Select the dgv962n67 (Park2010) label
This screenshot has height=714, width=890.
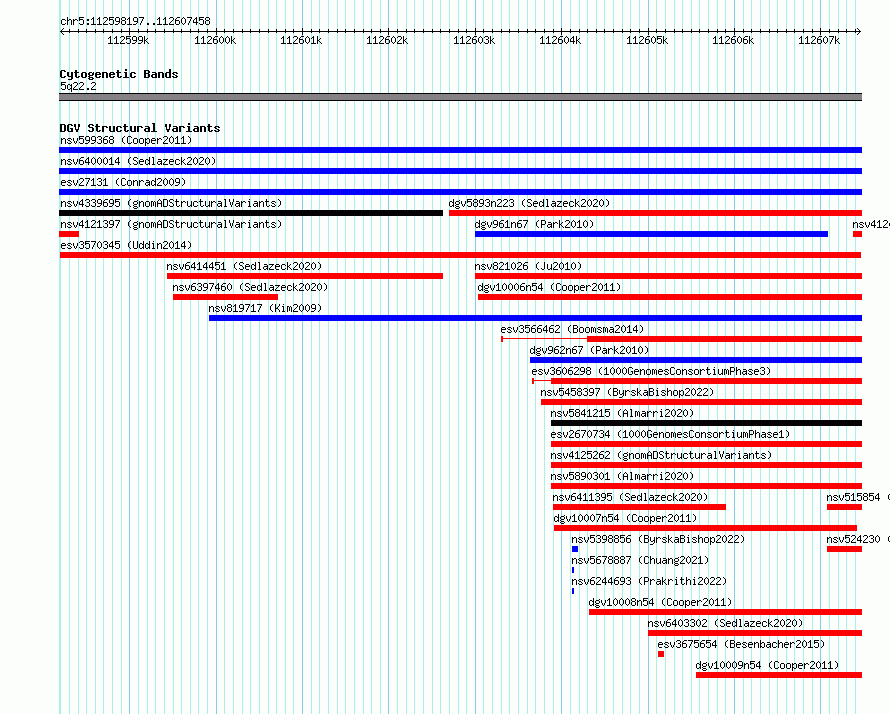(x=589, y=350)
